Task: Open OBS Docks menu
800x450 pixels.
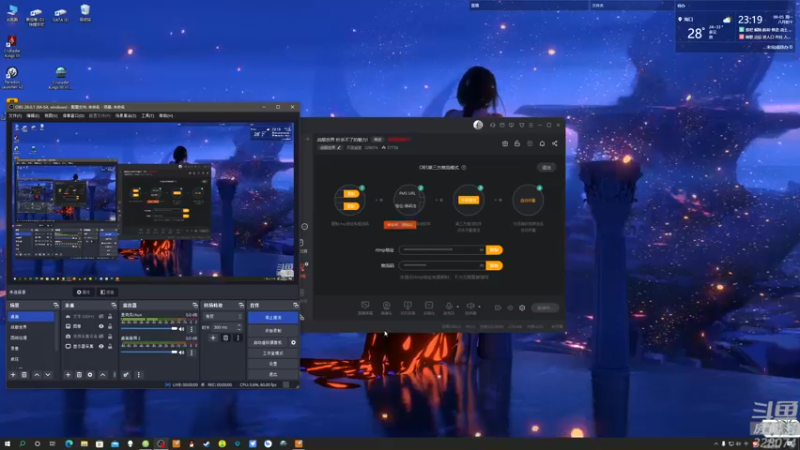Action: tap(73, 116)
